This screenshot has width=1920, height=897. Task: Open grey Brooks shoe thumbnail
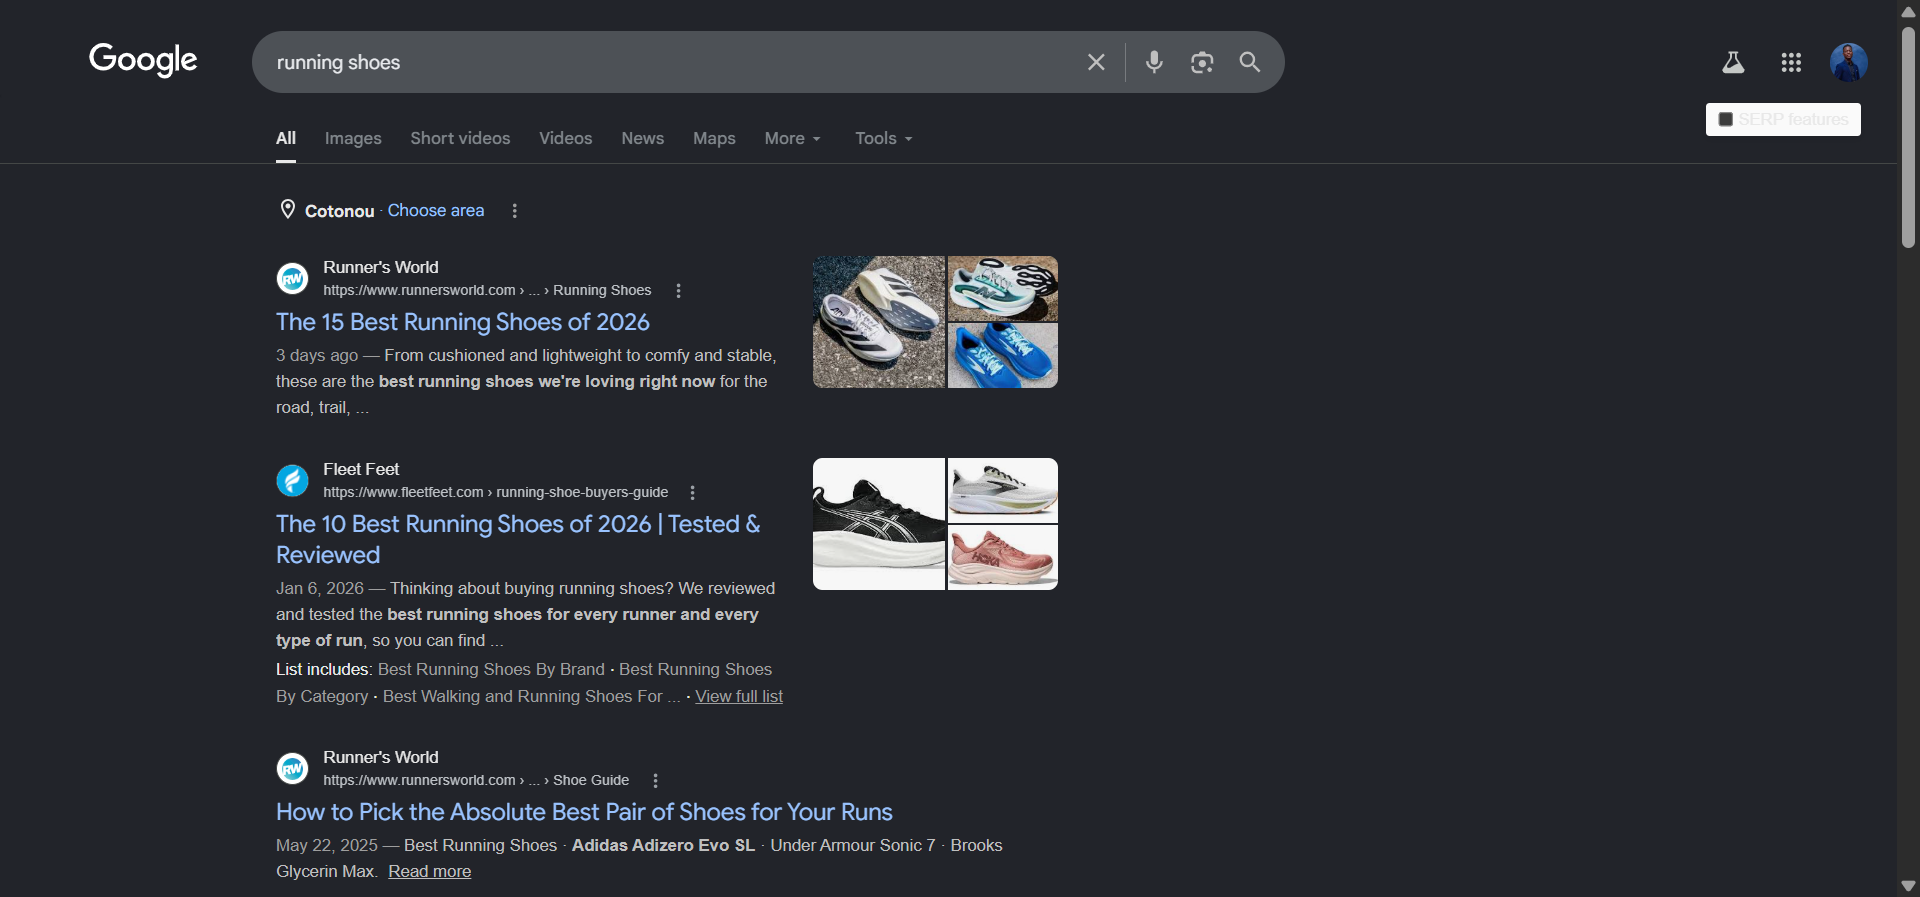1003,490
